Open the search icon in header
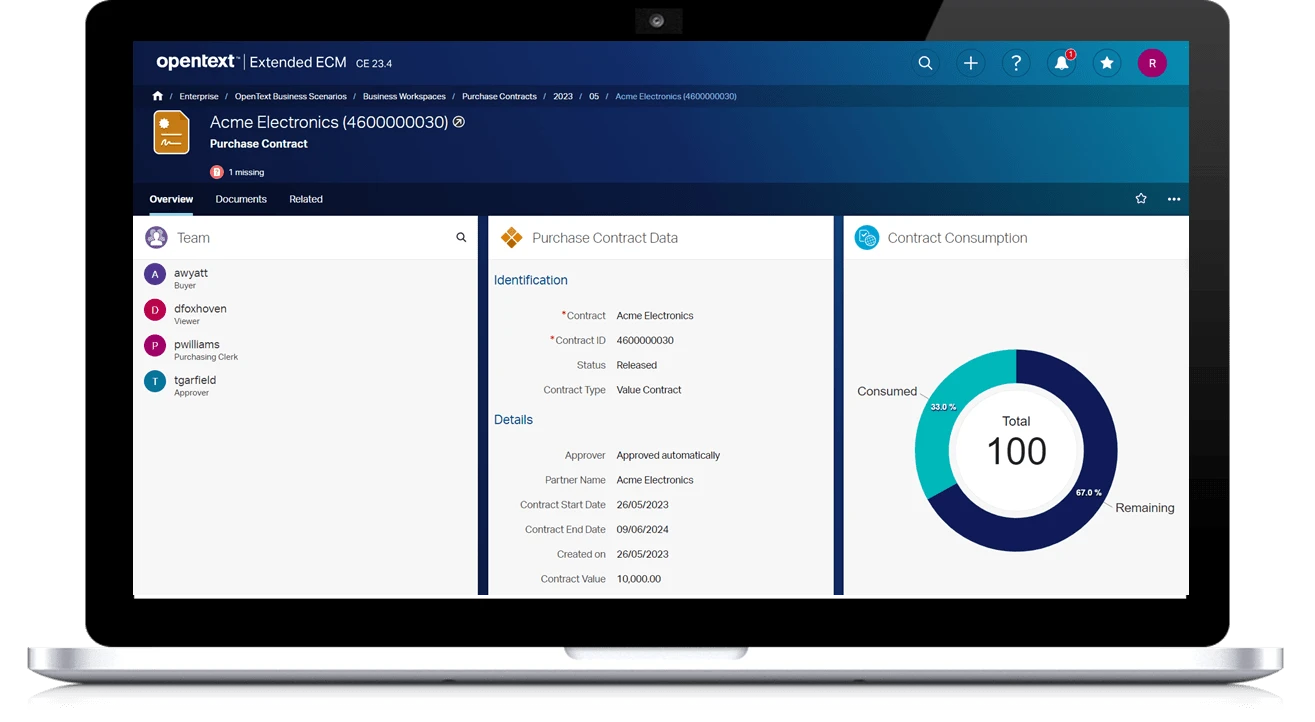Viewport: 1315px width, 722px height. 925,63
